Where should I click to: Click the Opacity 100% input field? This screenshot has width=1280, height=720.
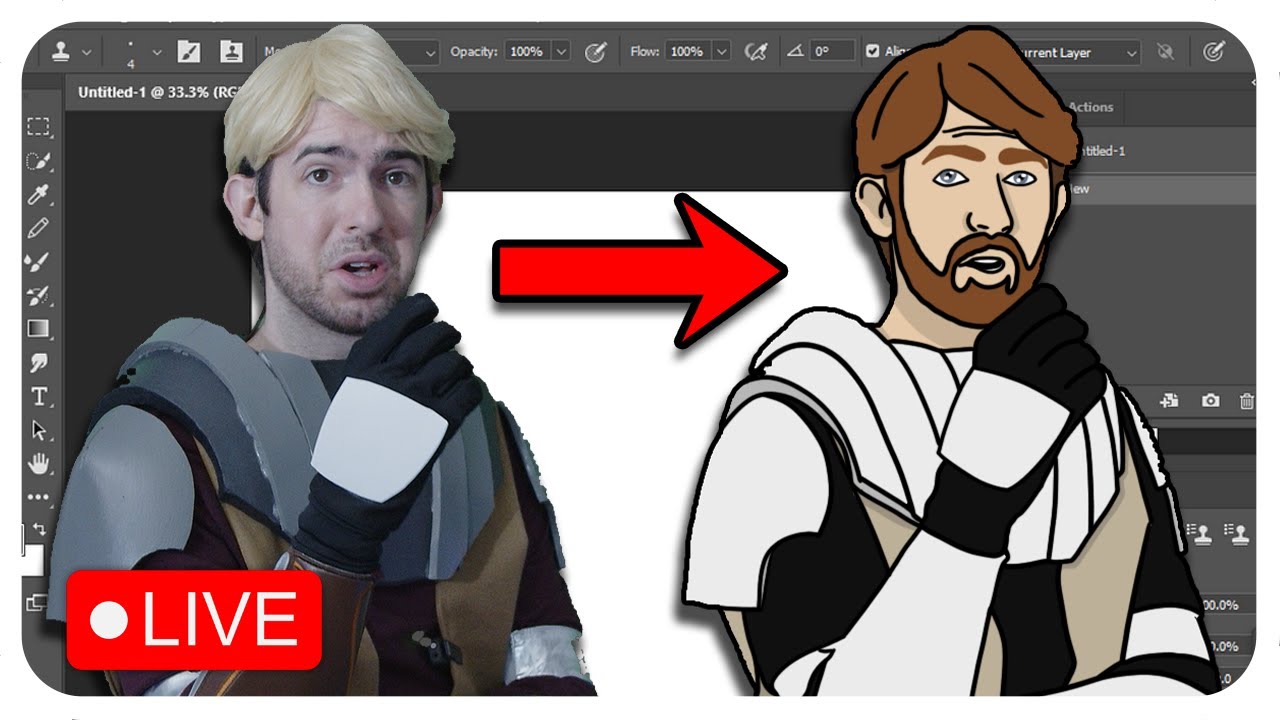pyautogui.click(x=526, y=52)
